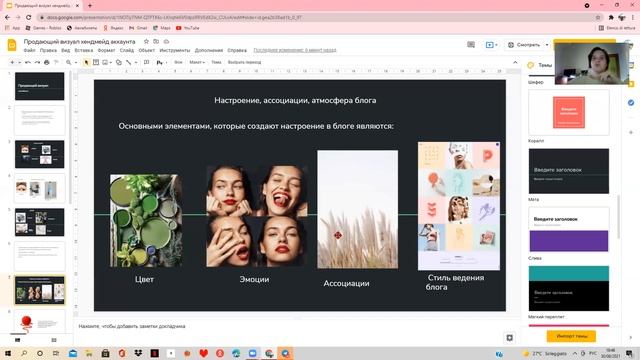This screenshot has height=360, width=640.
Task: Click the new slide plus button
Action: (12, 62)
